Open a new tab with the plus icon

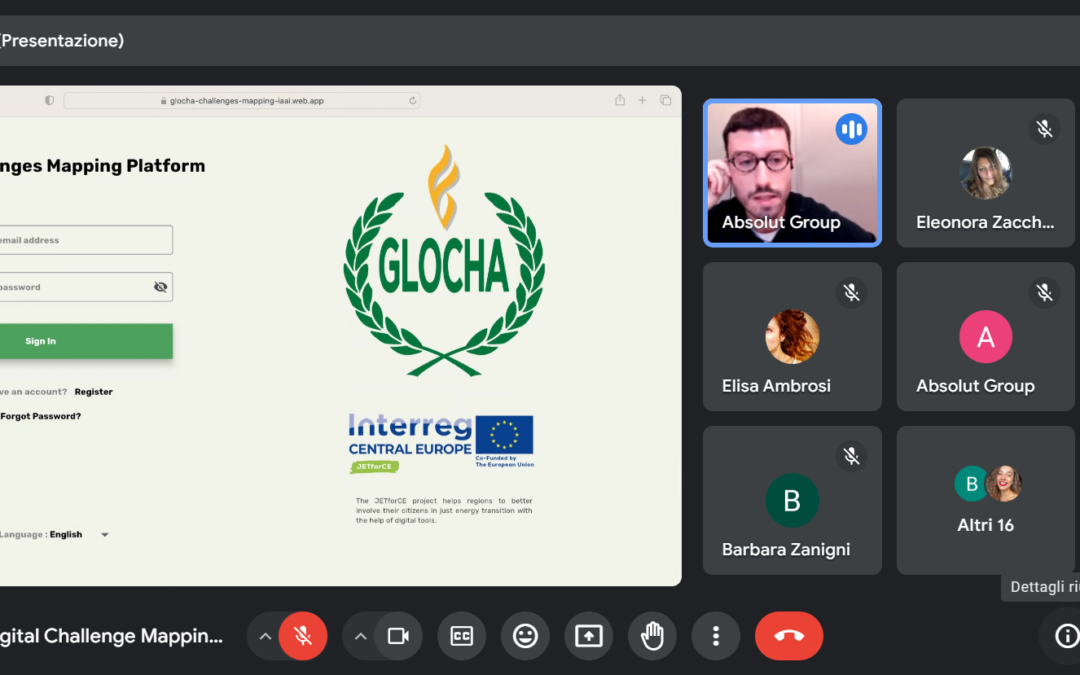[x=642, y=101]
